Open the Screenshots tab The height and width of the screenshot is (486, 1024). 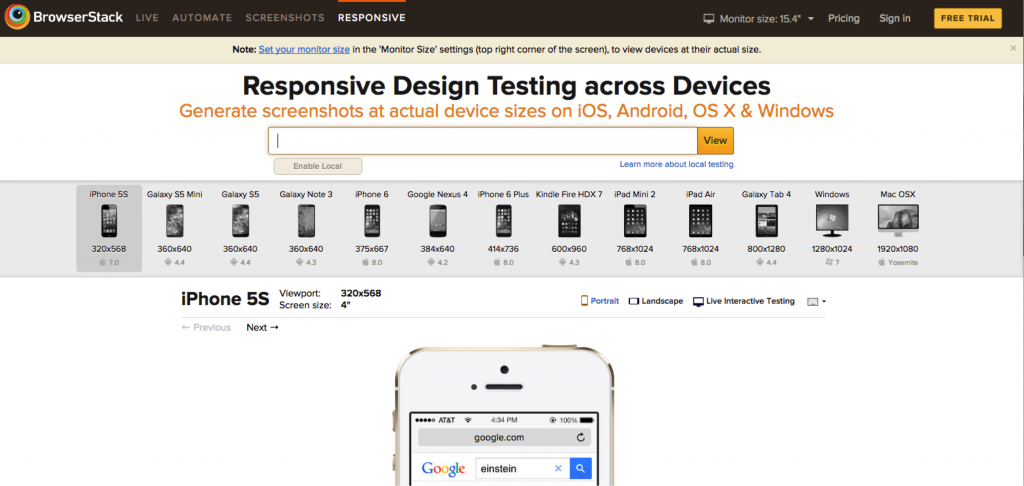(x=285, y=18)
